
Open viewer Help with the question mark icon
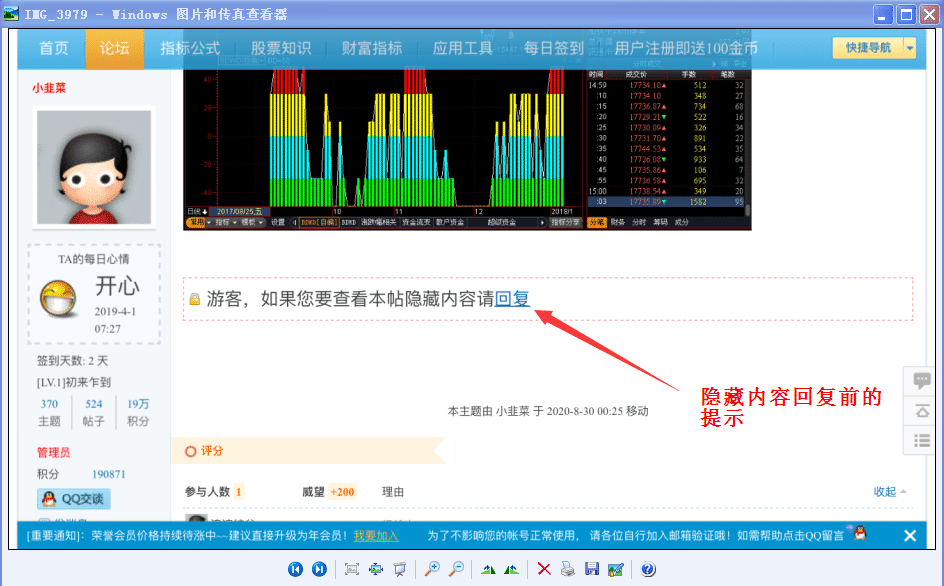point(647,568)
